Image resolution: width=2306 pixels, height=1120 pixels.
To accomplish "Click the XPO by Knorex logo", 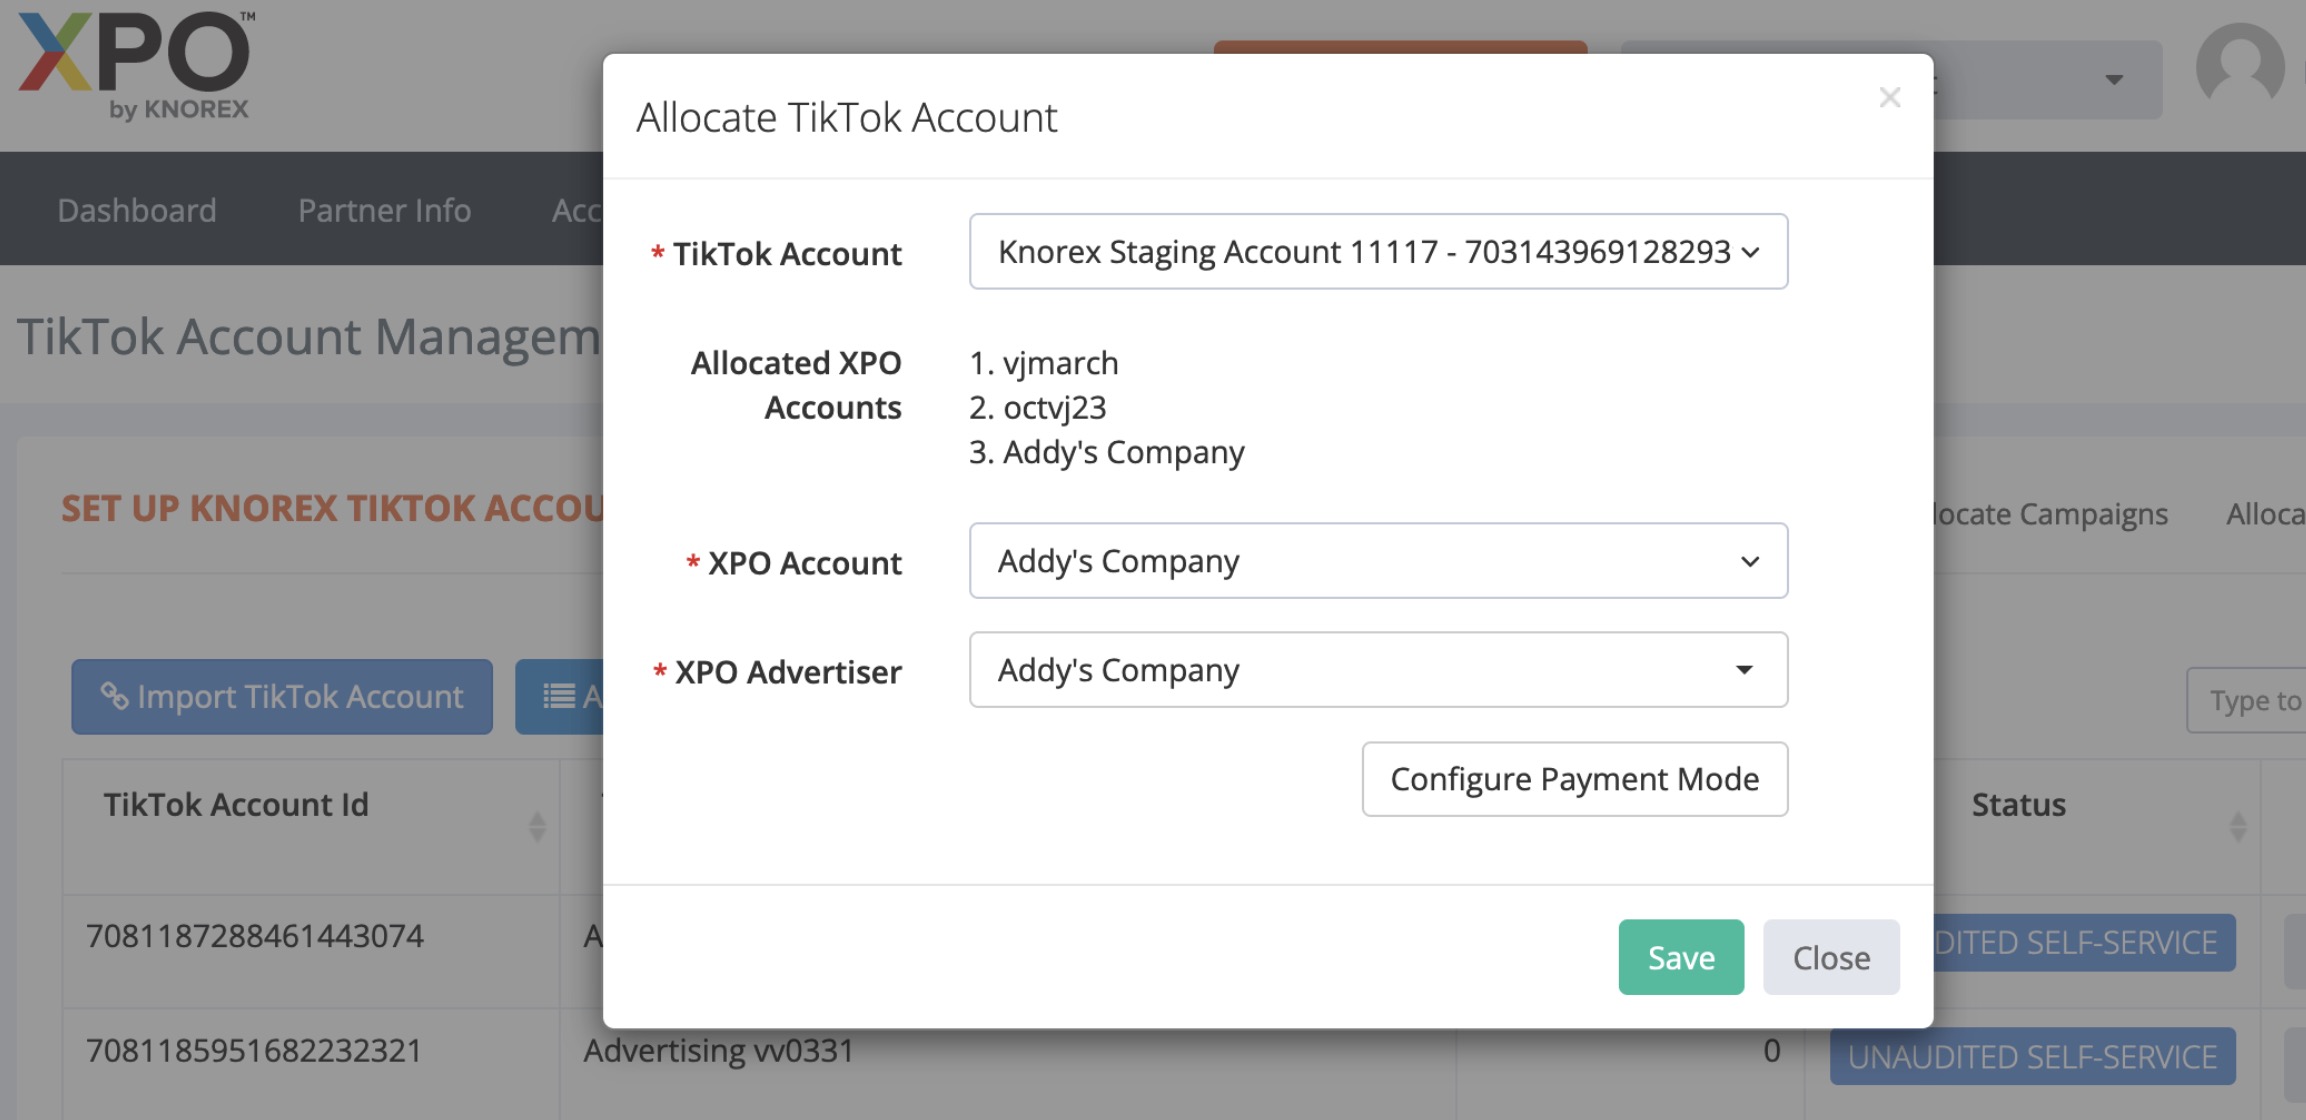I will pos(134,66).
